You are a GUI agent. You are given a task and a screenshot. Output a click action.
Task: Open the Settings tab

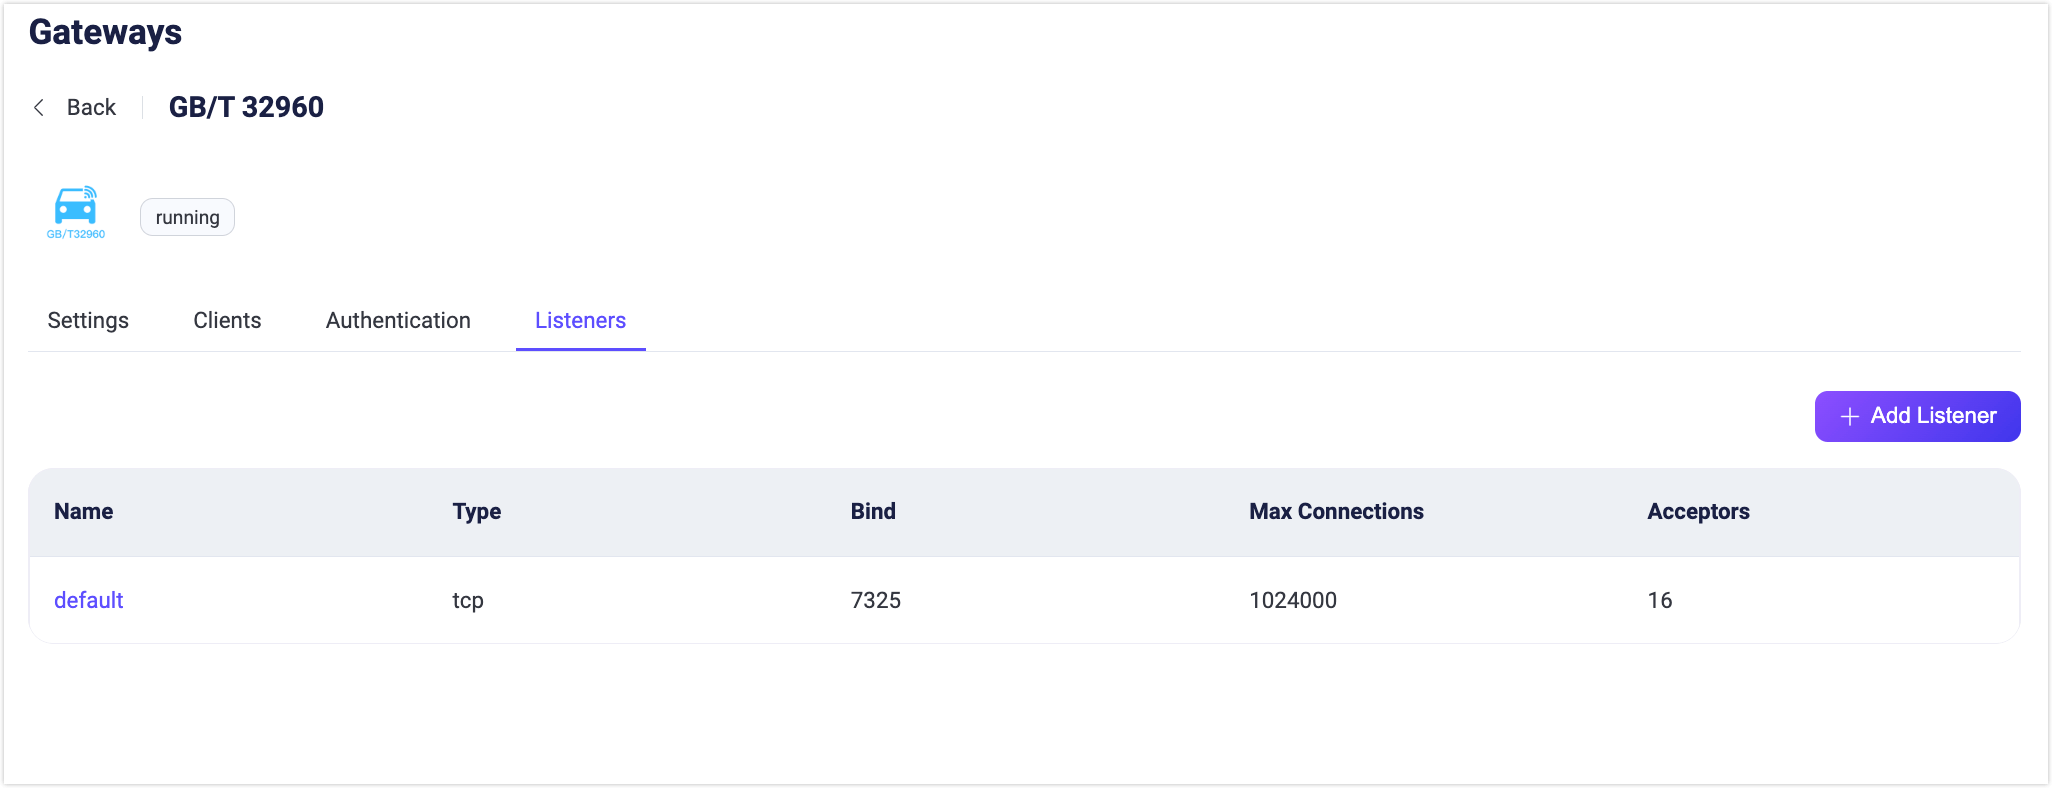[88, 321]
